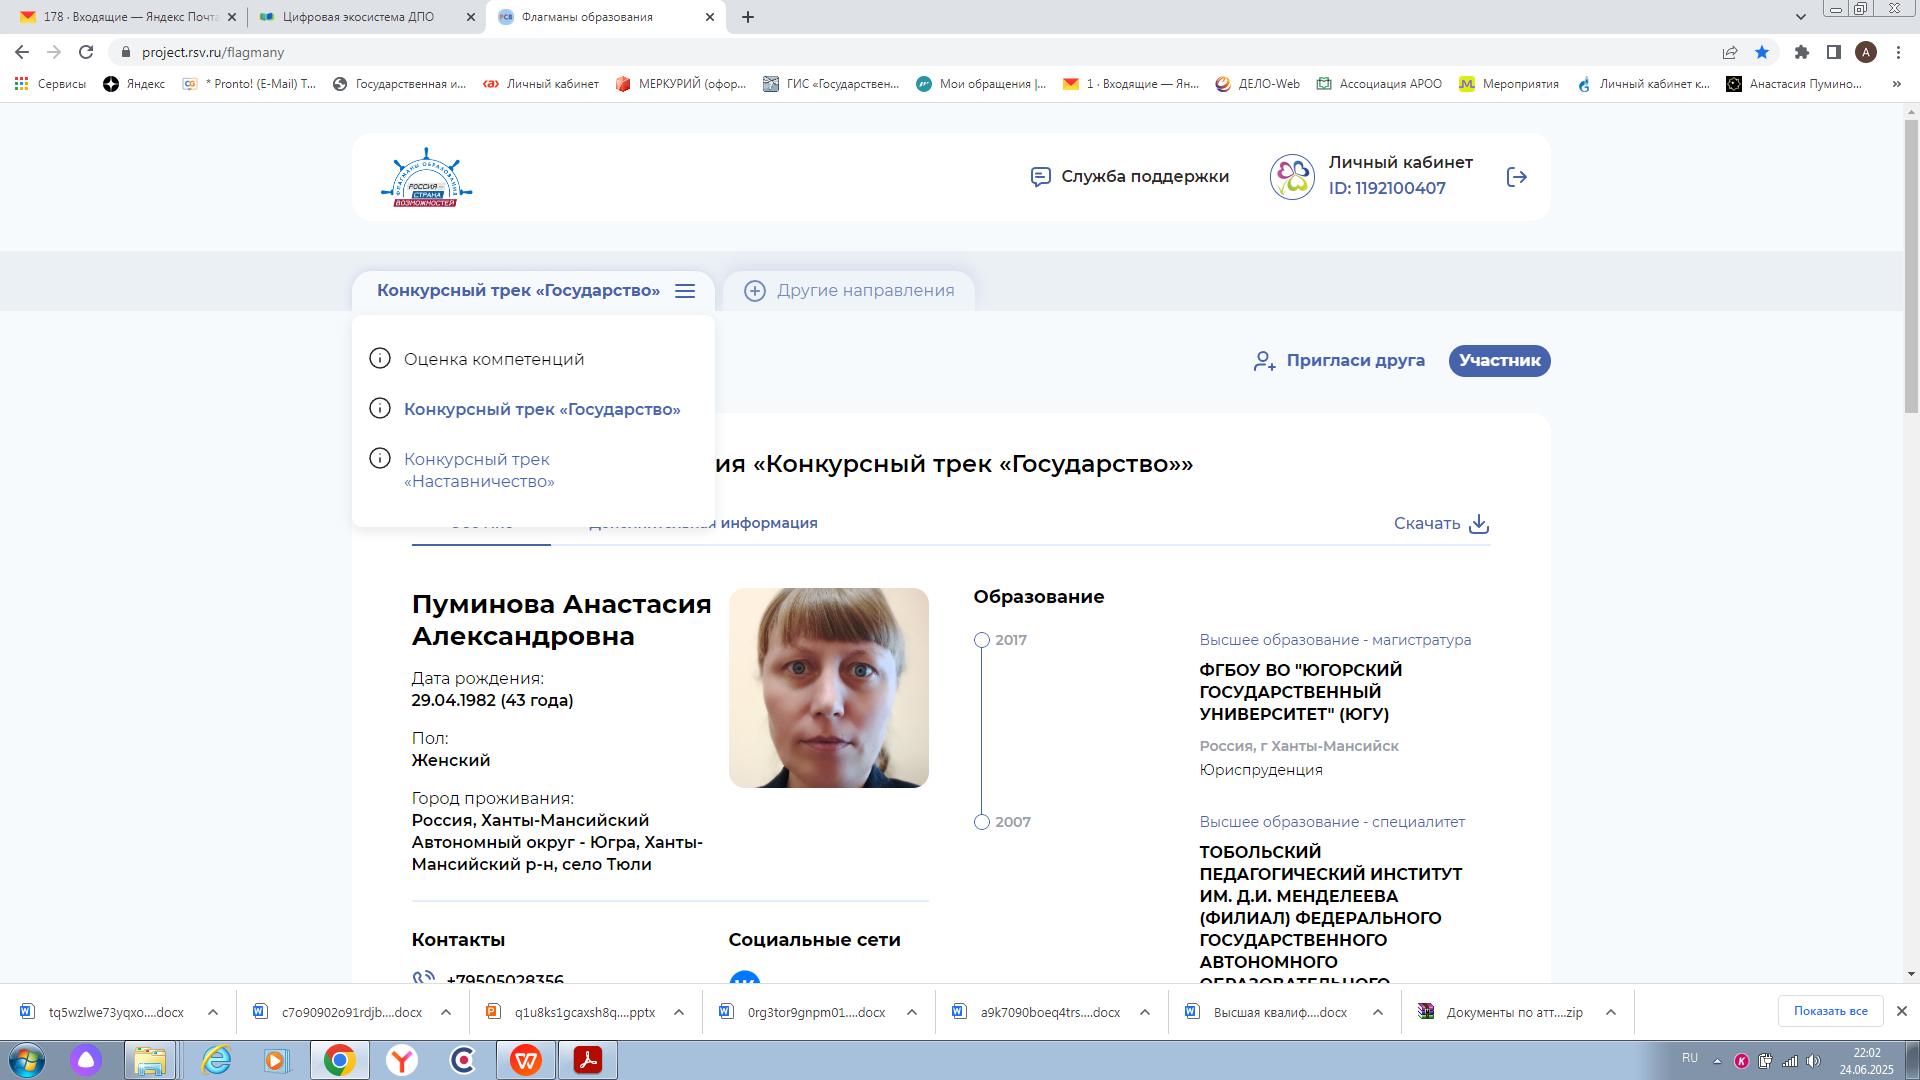Image resolution: width=1920 pixels, height=1080 pixels.
Task: Go back with browser back arrow
Action: tap(22, 52)
